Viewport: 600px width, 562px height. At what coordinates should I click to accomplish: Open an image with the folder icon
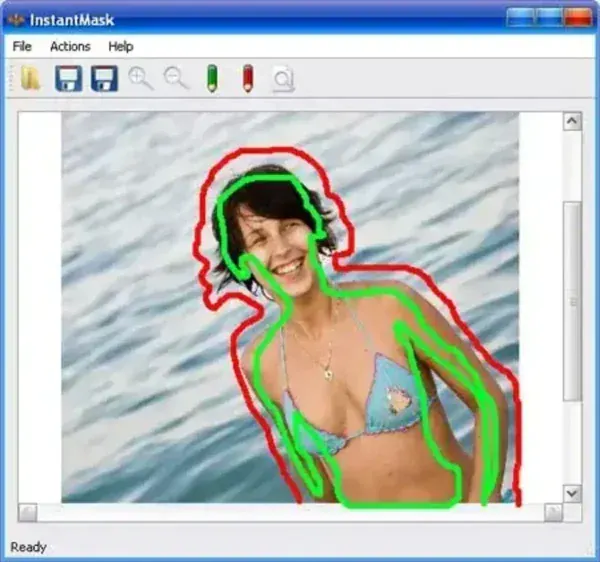(x=30, y=78)
